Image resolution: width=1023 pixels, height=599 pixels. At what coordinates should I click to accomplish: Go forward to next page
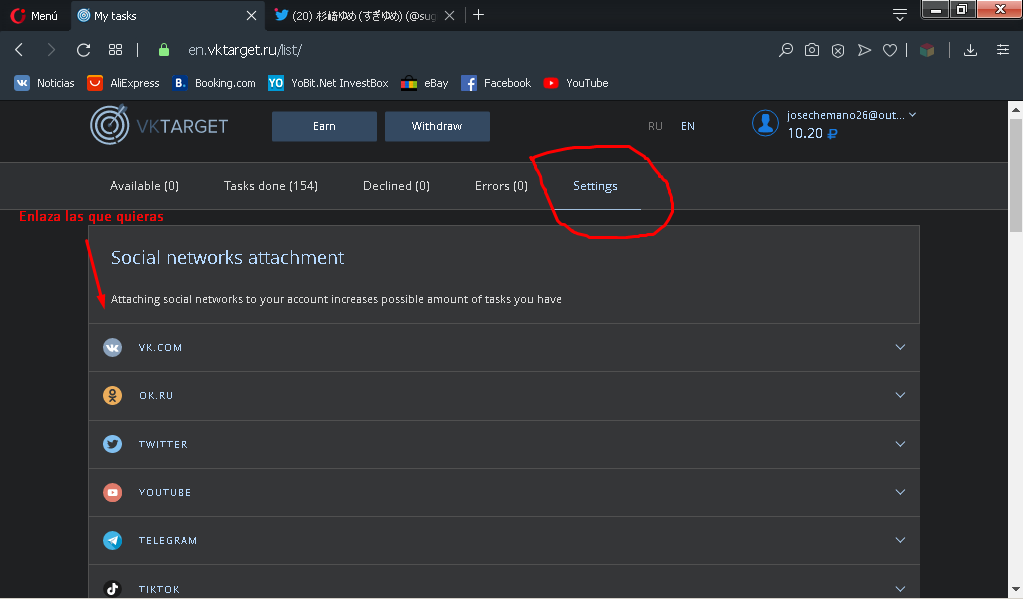point(51,50)
